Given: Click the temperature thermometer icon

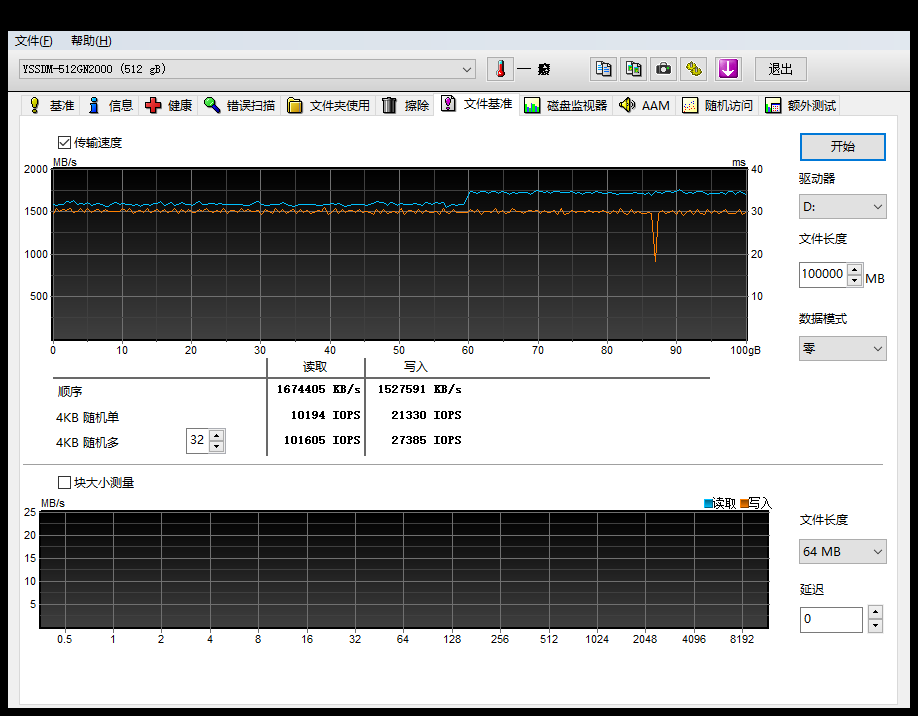Looking at the screenshot, I should [500, 69].
